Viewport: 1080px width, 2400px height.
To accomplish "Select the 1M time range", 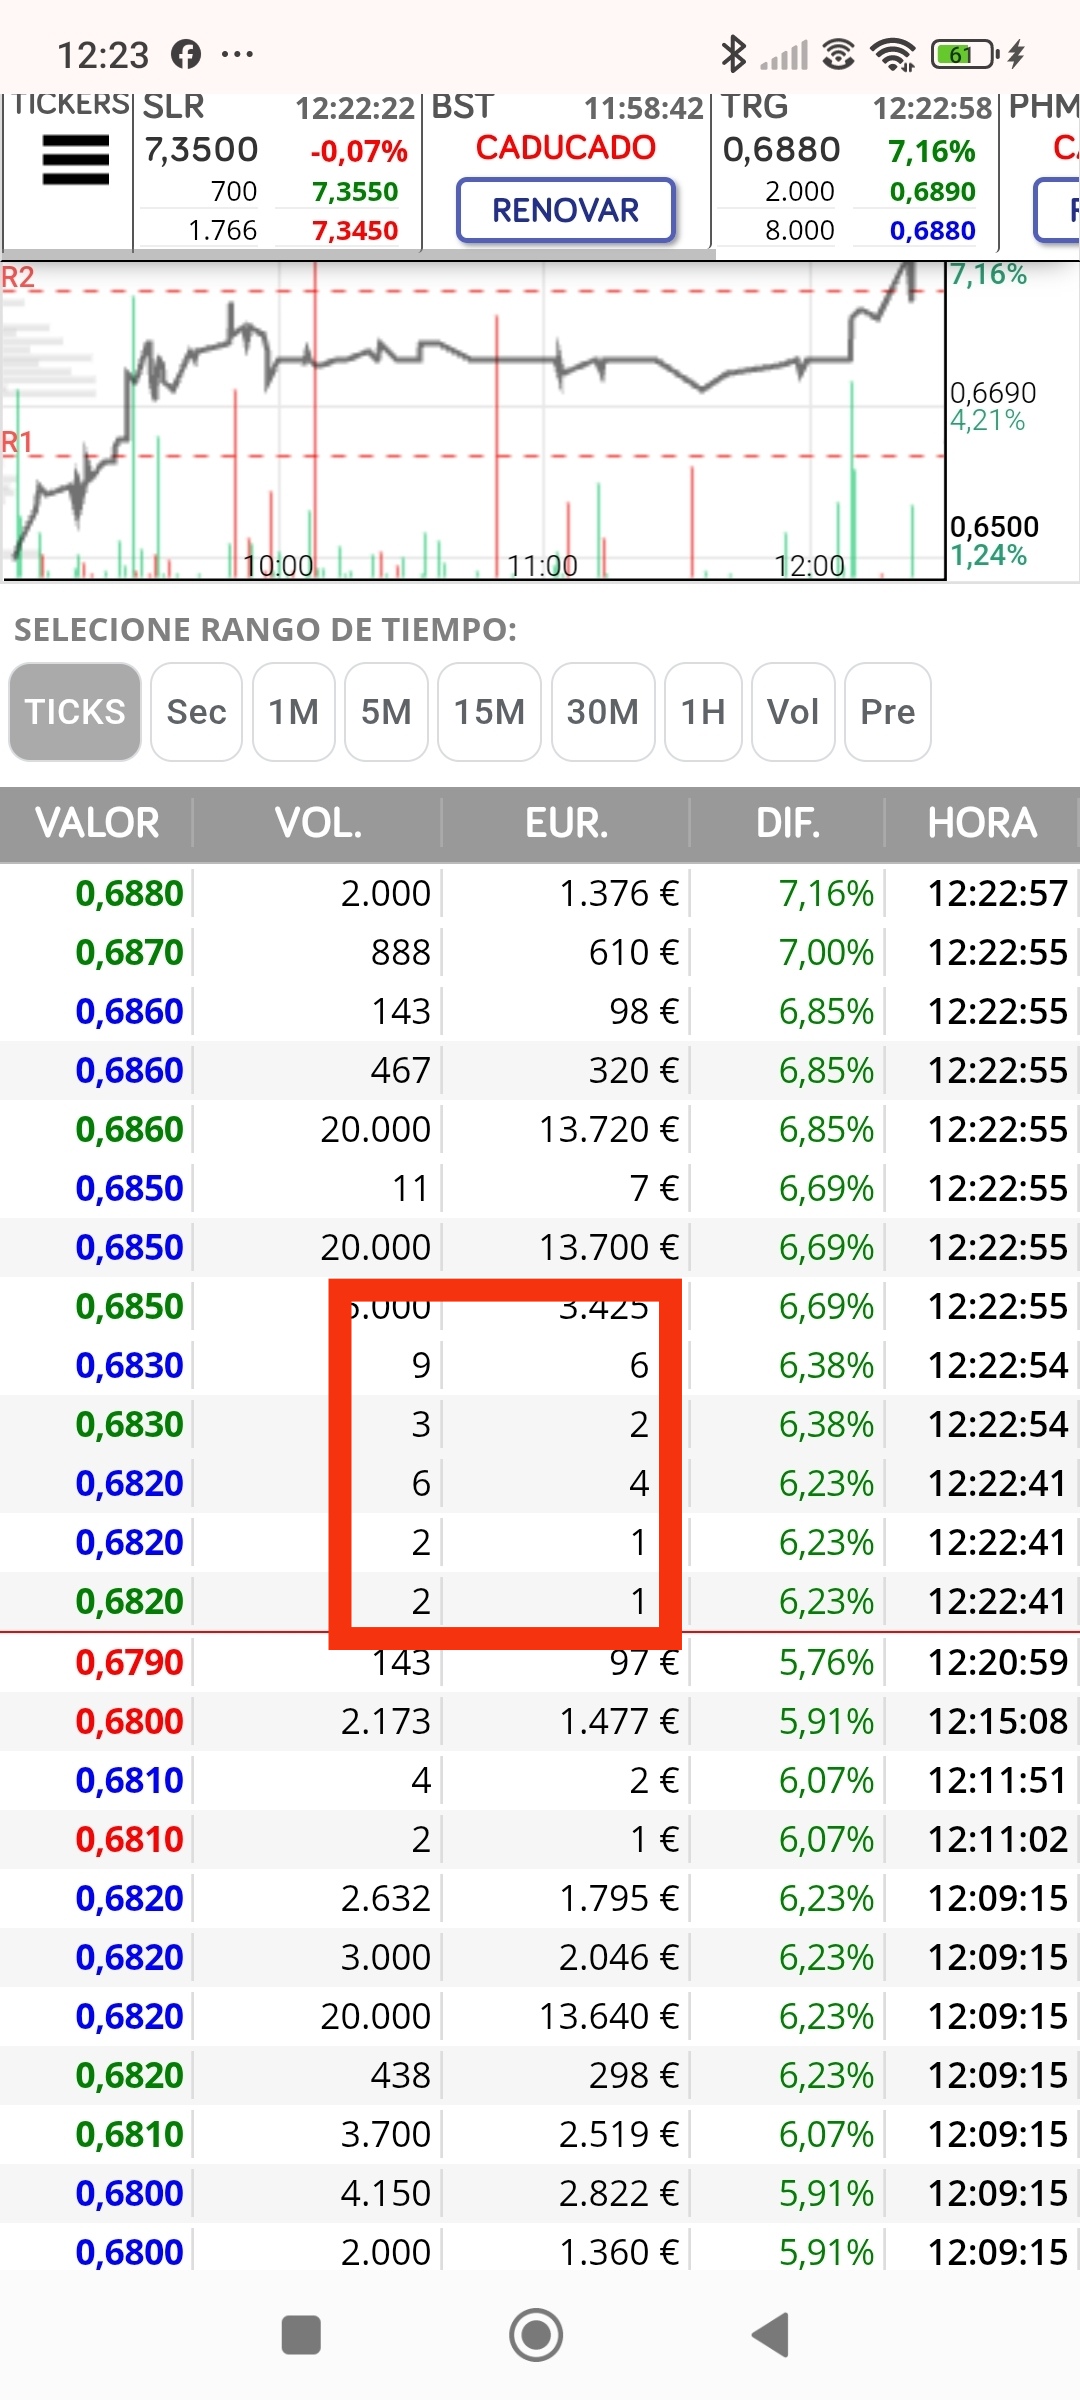I will (293, 712).
